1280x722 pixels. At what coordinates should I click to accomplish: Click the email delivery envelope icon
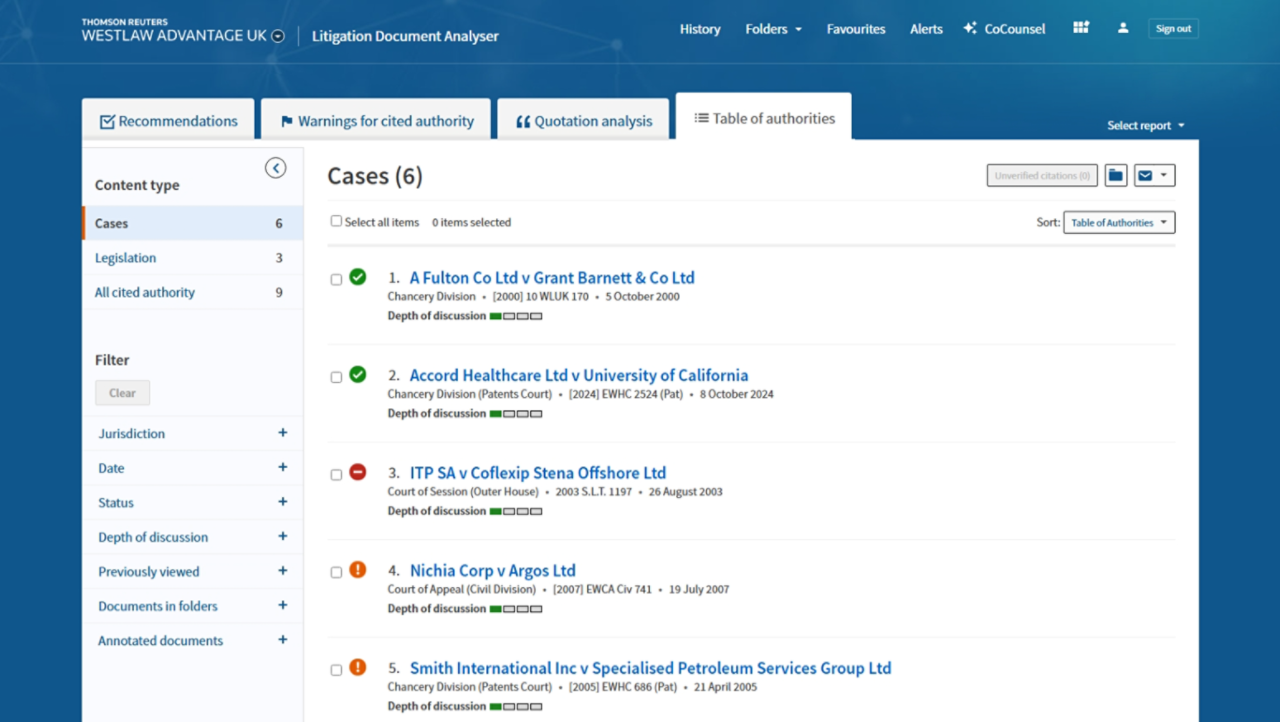[1146, 176]
